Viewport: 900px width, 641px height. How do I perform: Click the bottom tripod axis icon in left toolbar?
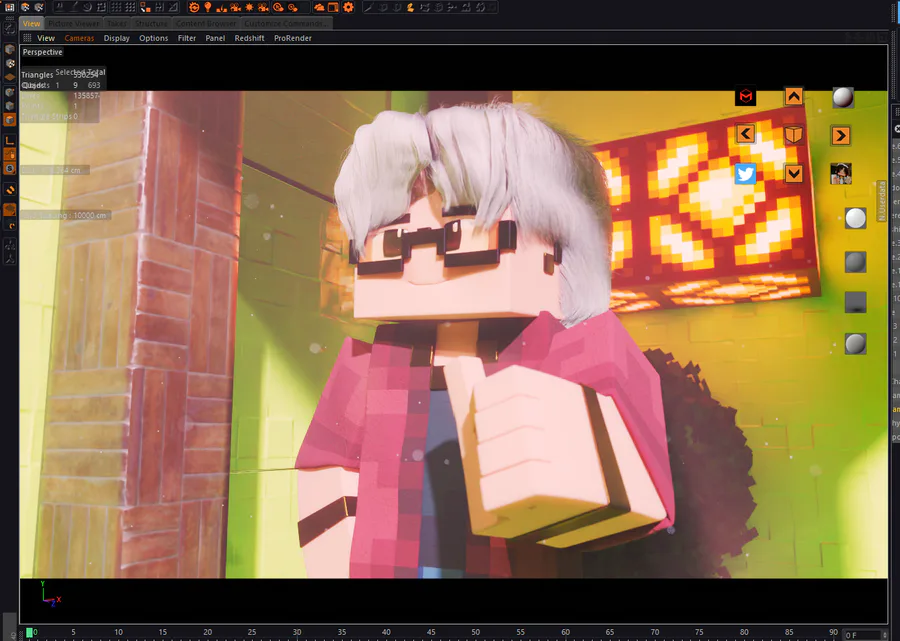coord(10,259)
